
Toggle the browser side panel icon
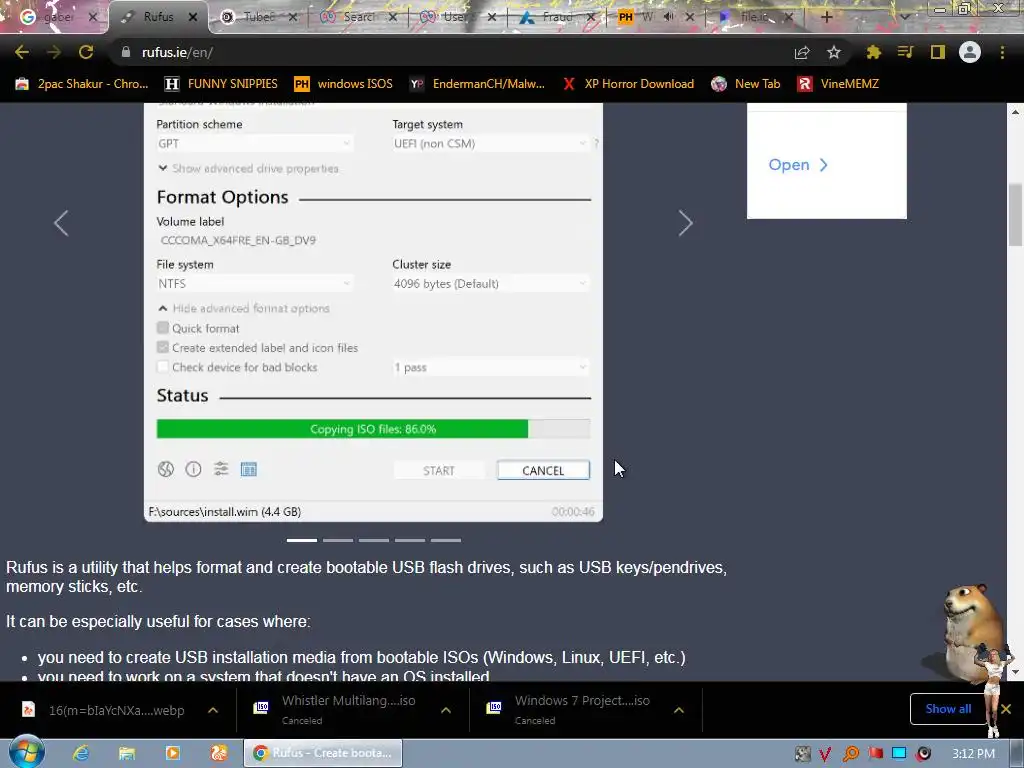click(x=938, y=52)
